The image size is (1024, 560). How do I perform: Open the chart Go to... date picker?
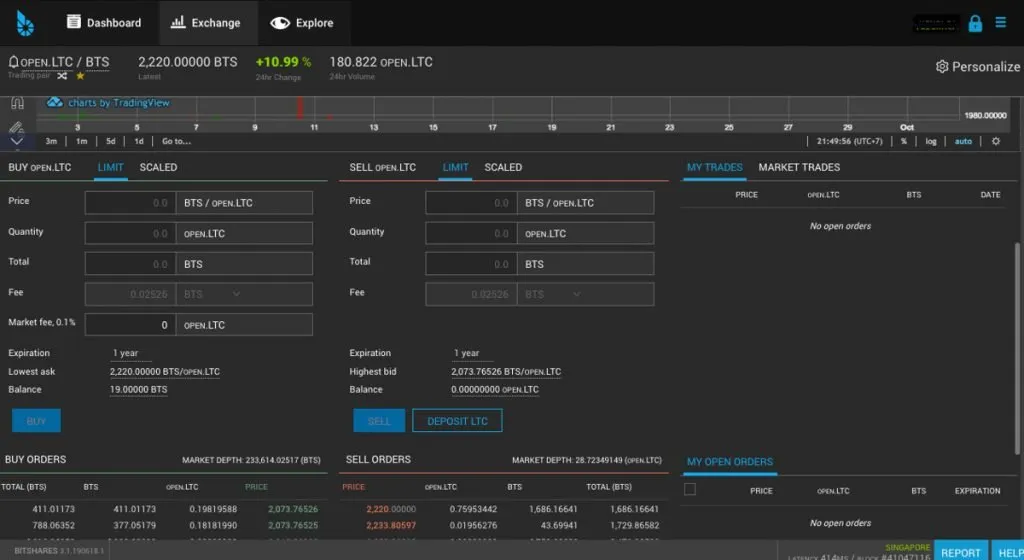(176, 141)
